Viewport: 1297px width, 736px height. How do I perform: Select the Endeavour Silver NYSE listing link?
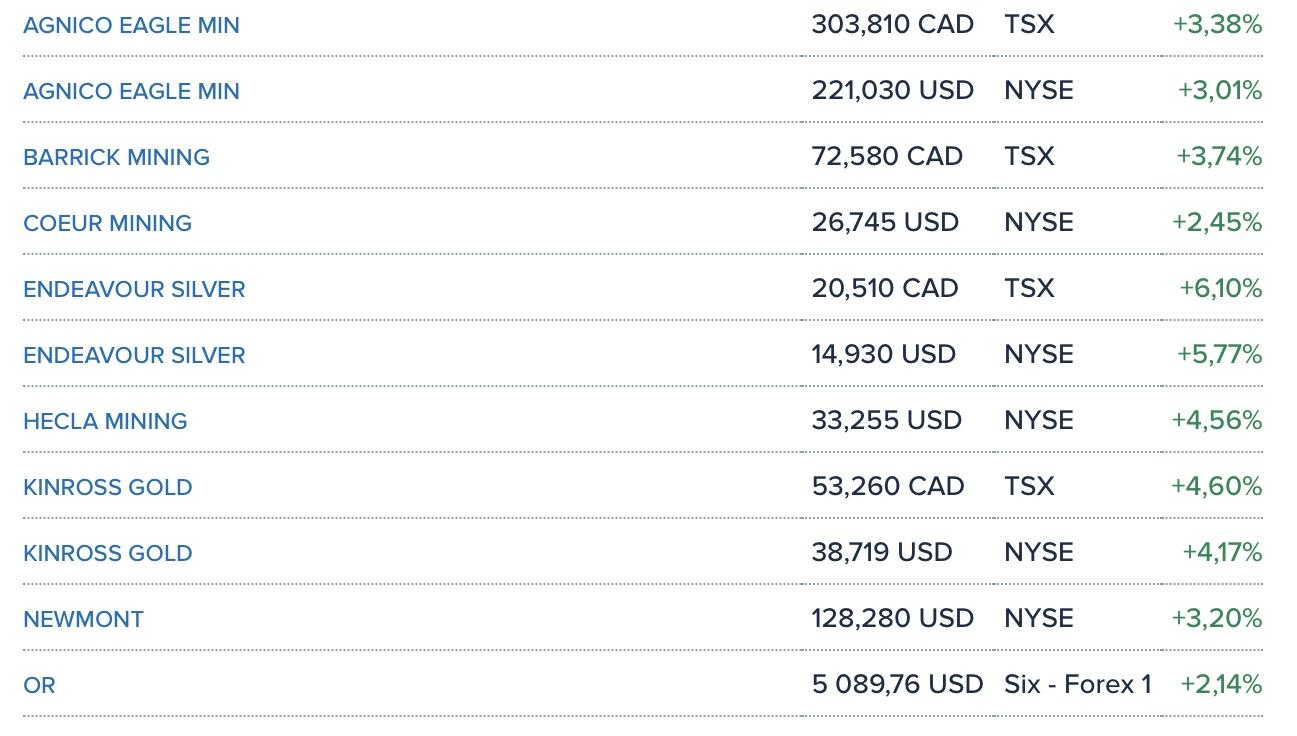[134, 356]
